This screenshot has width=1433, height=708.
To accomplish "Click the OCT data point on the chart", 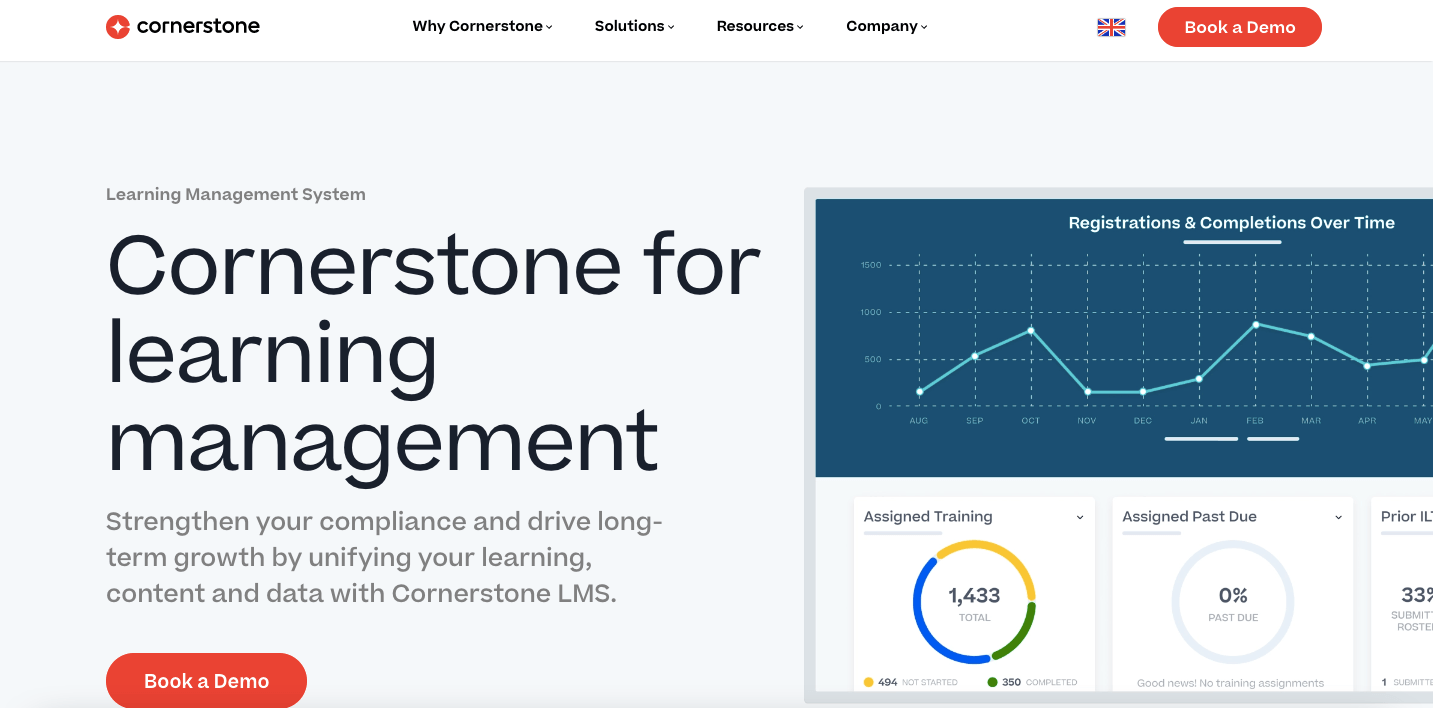I will [1030, 331].
